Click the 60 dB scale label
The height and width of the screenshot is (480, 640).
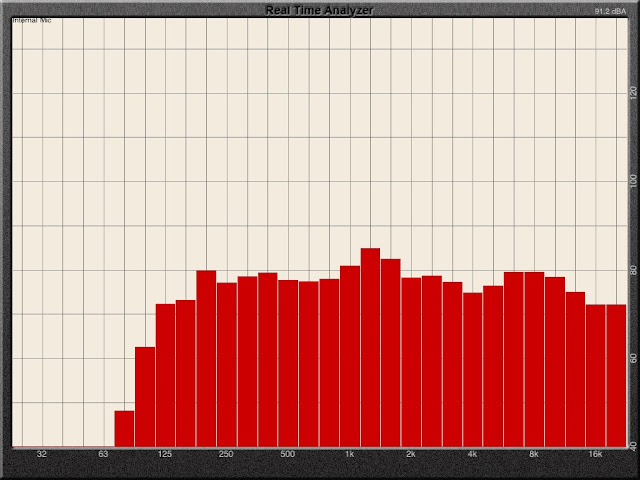click(633, 358)
